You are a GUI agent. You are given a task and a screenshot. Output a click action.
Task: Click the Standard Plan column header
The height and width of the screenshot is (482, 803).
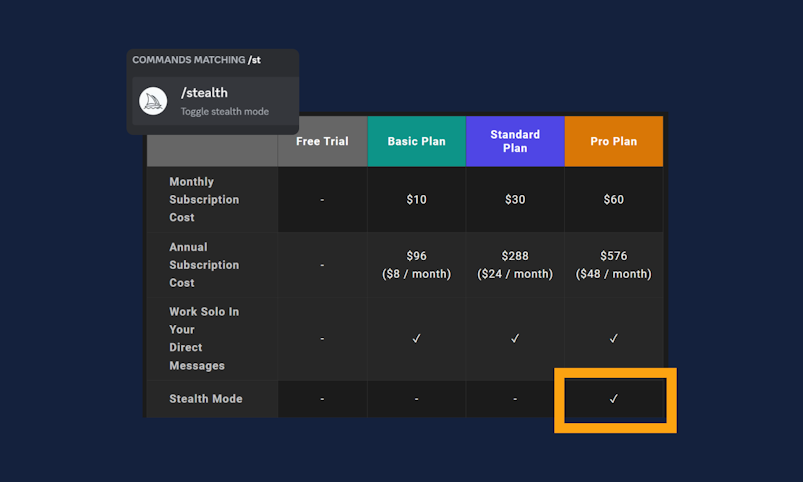pos(515,141)
